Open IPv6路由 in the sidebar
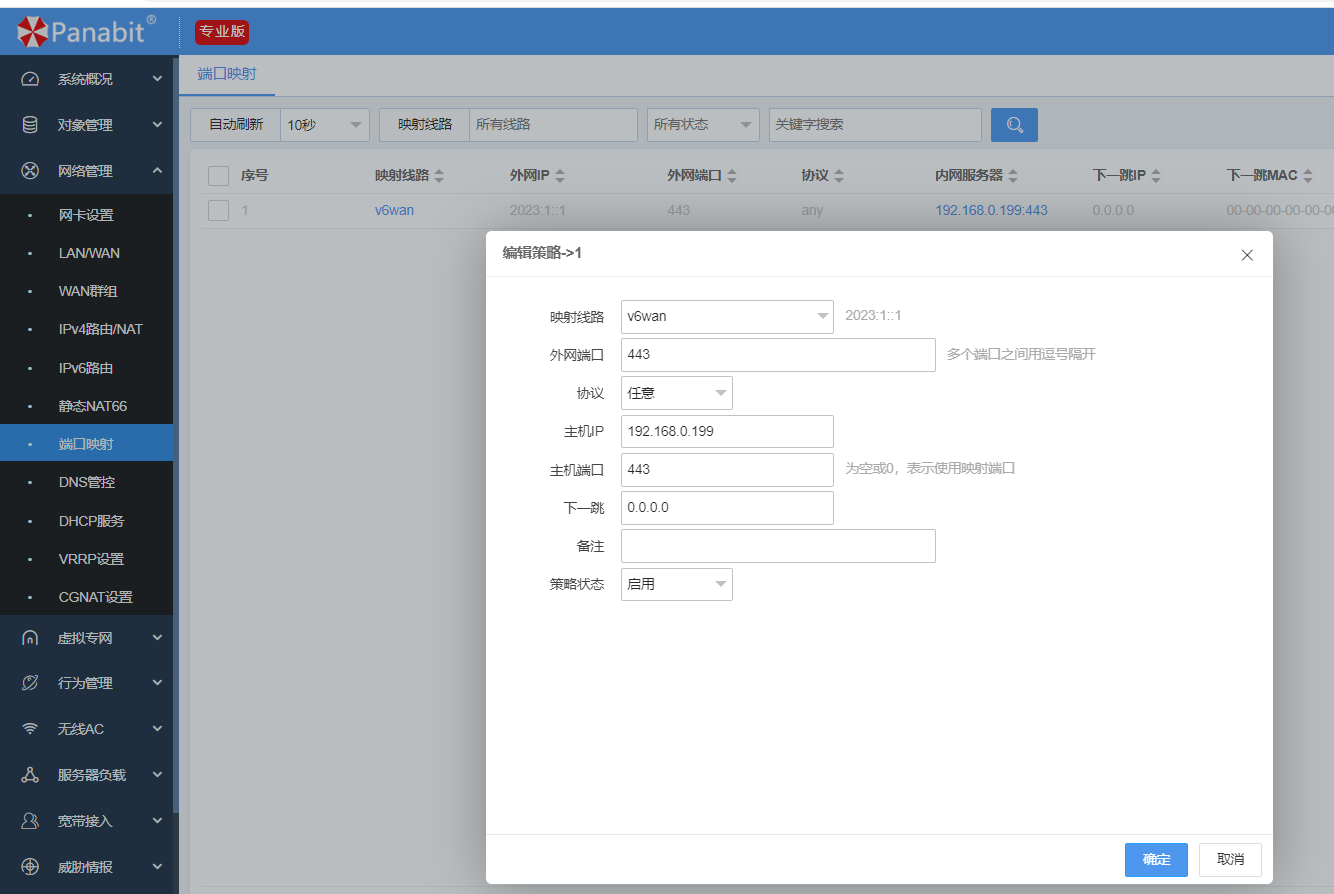Viewport: 1334px width, 894px height. coord(86,368)
